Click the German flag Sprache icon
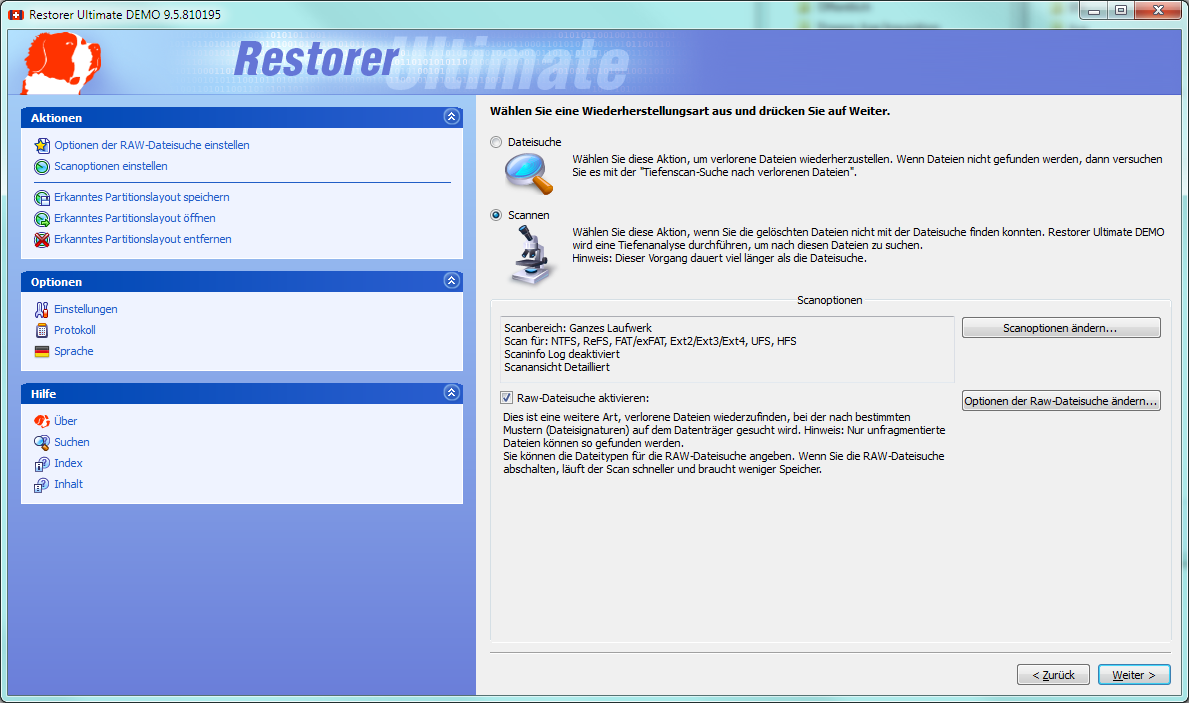Image resolution: width=1189 pixels, height=703 pixels. point(42,352)
